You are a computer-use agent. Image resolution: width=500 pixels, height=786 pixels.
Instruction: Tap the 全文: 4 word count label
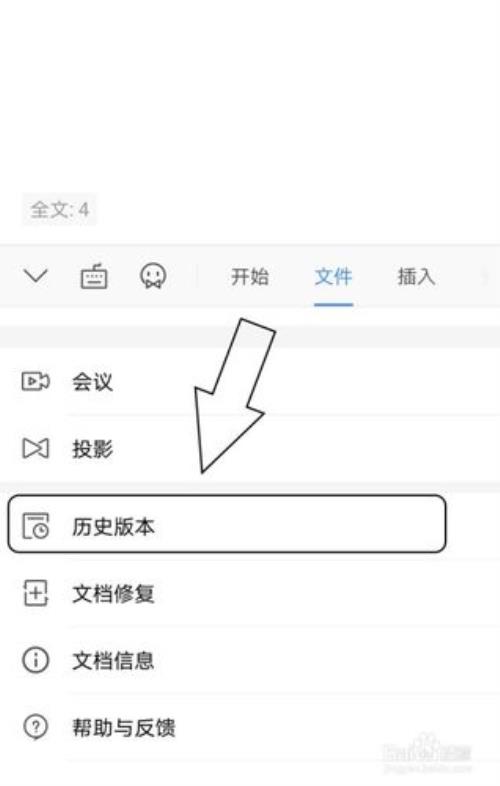(59, 209)
